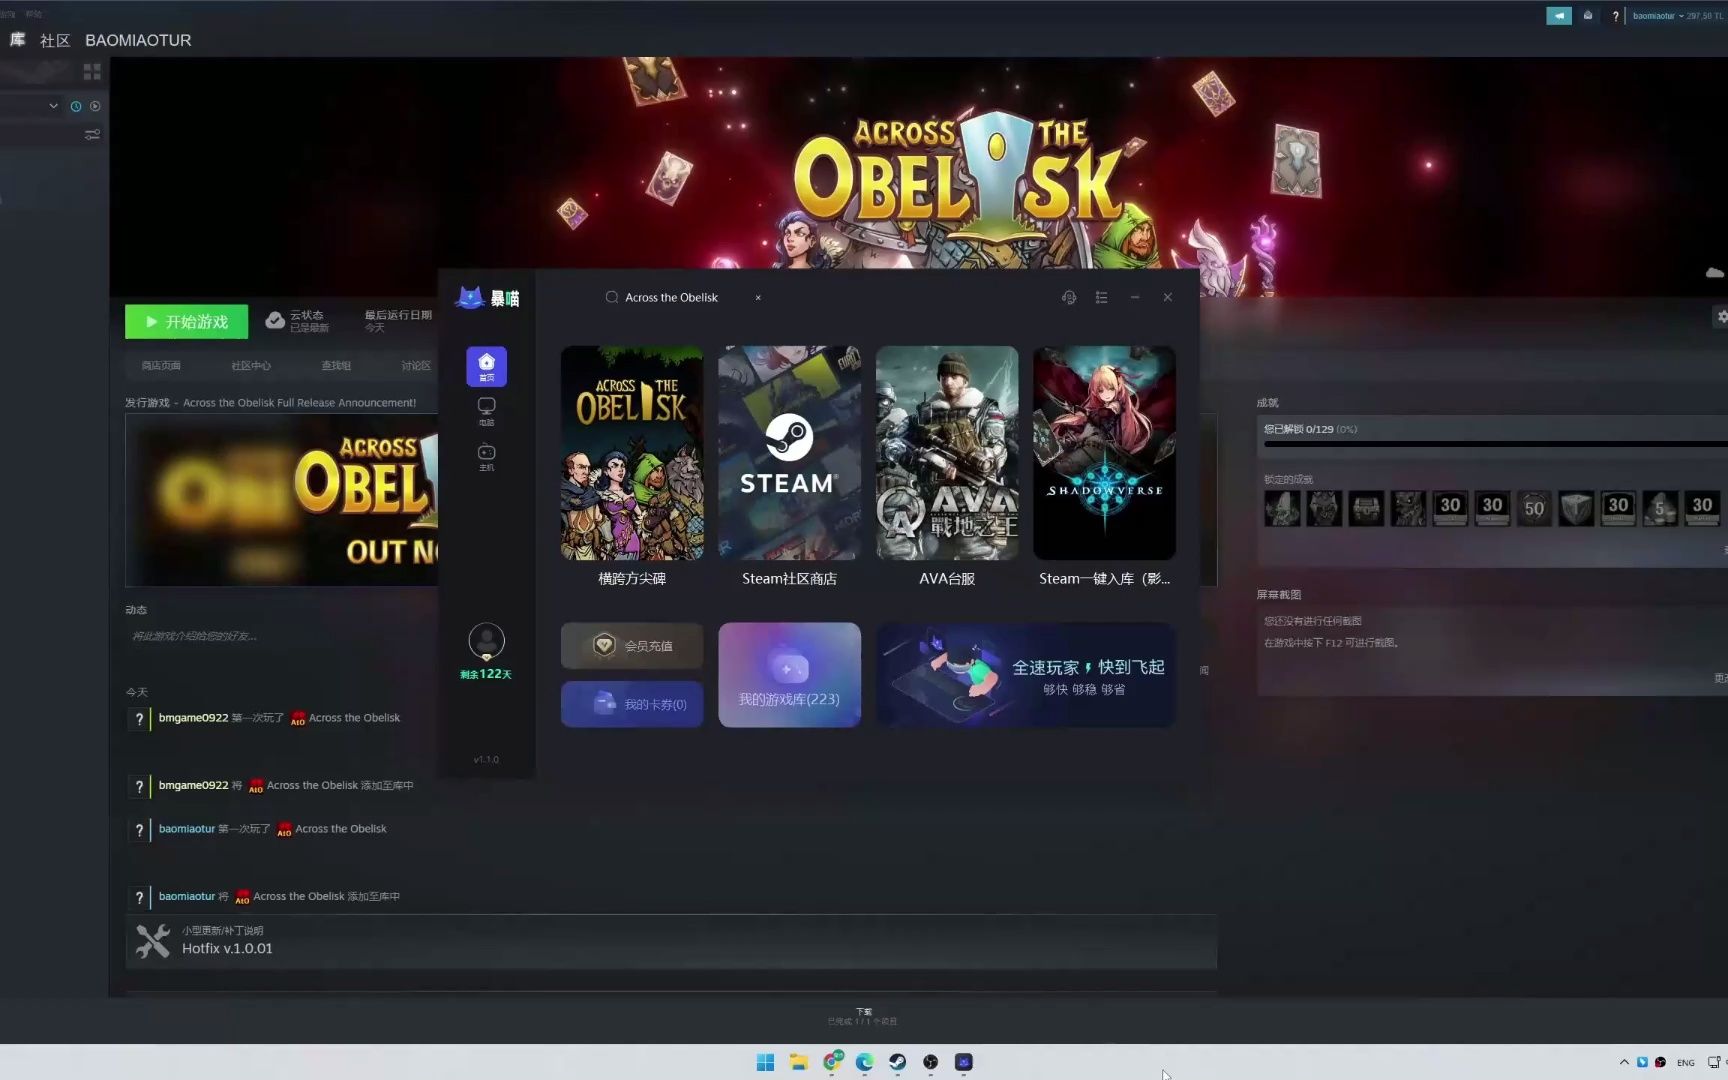Open the 暴喵 app icon in the taskbar
Viewport: 1728px width, 1080px height.
tap(963, 1062)
